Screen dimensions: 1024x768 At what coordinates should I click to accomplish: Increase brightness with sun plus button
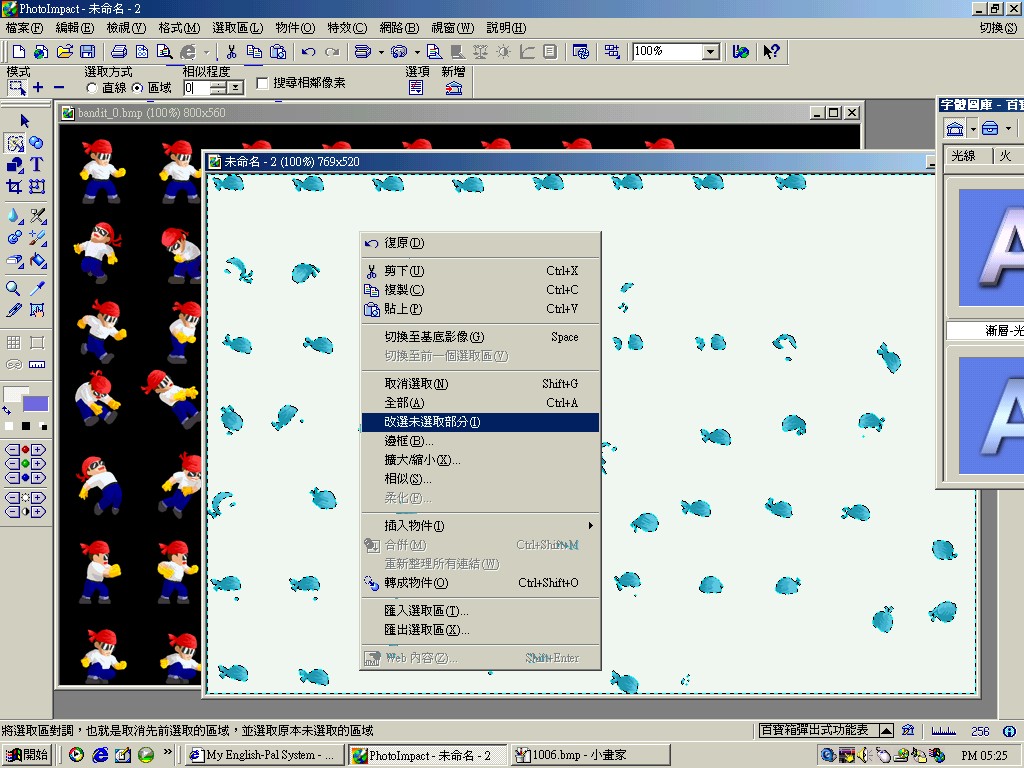click(x=38, y=498)
